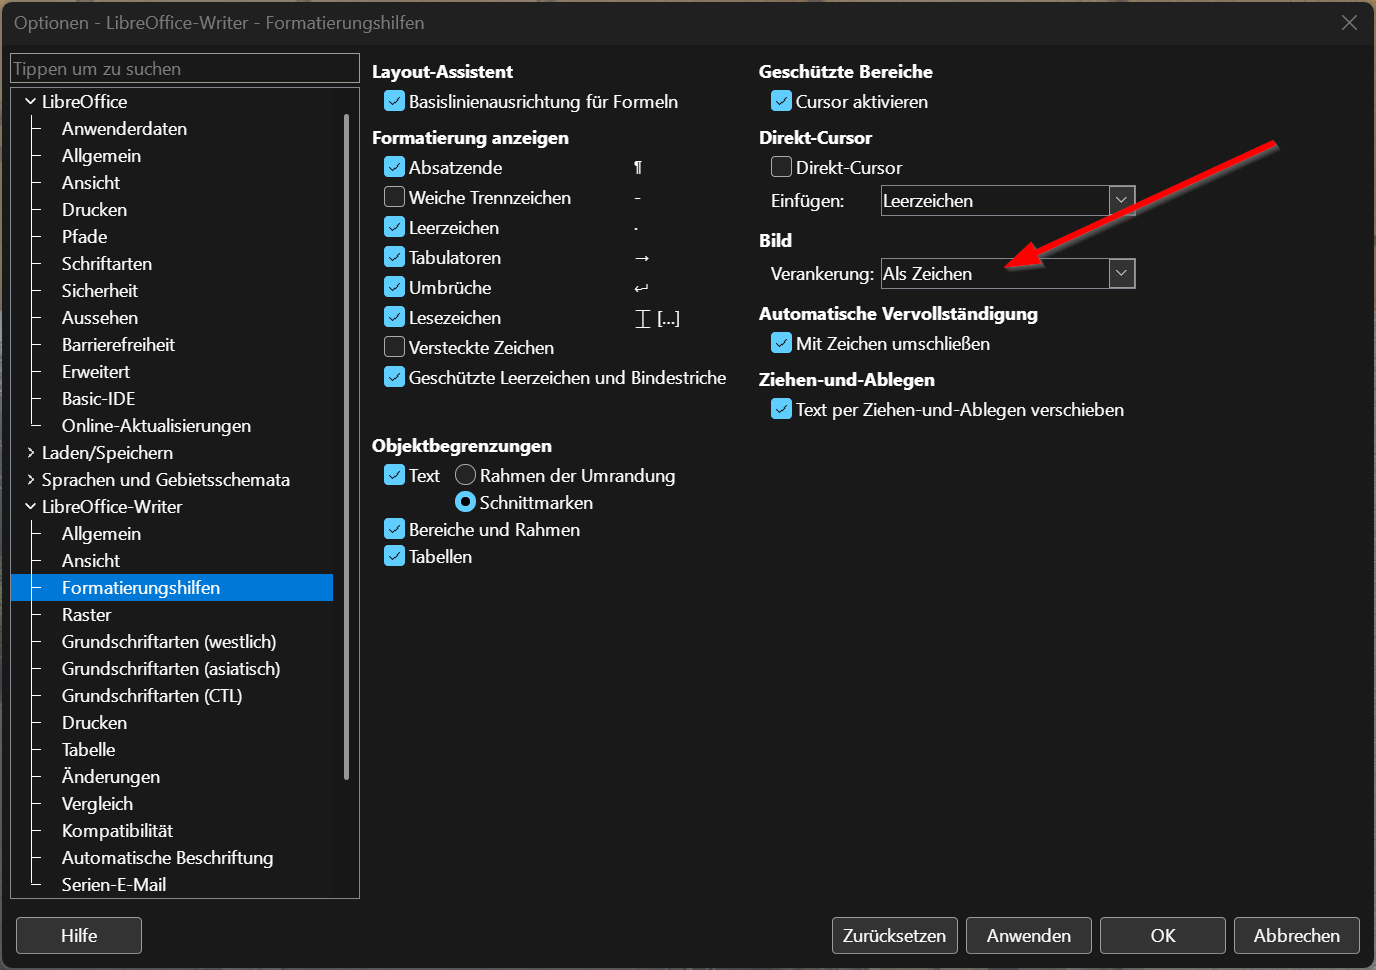
Task: Open the Vergleich options page
Action: pos(97,804)
